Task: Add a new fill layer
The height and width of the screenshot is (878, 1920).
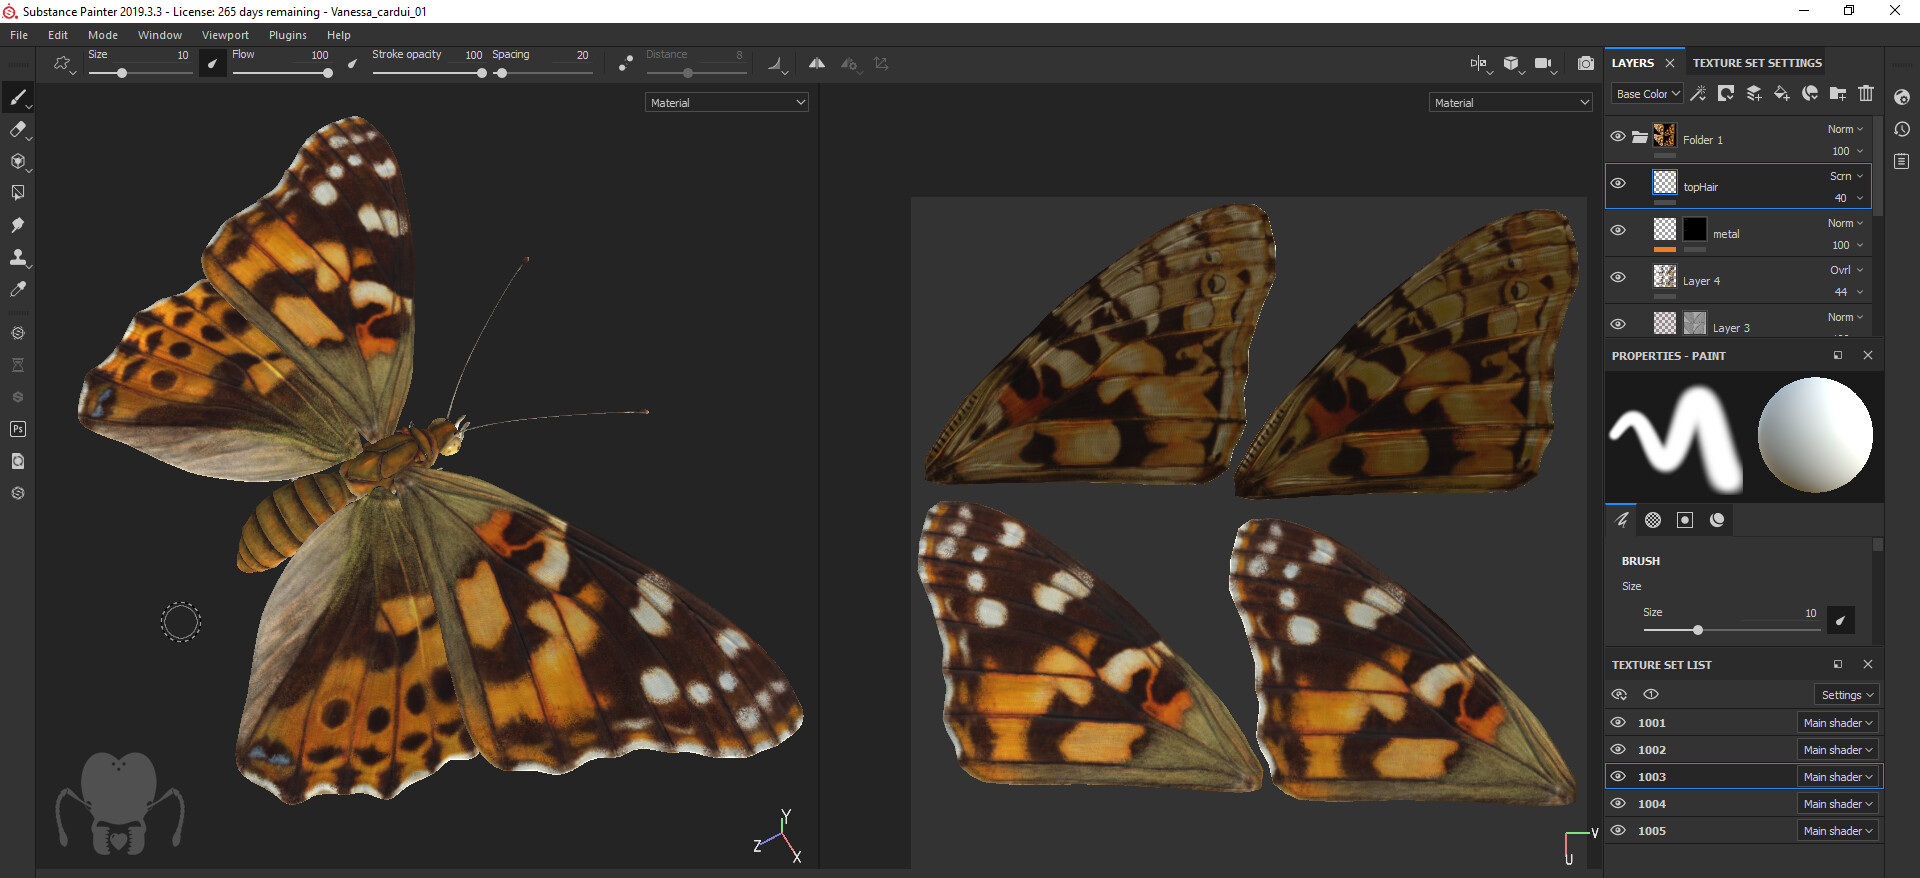Action: tap(1782, 93)
